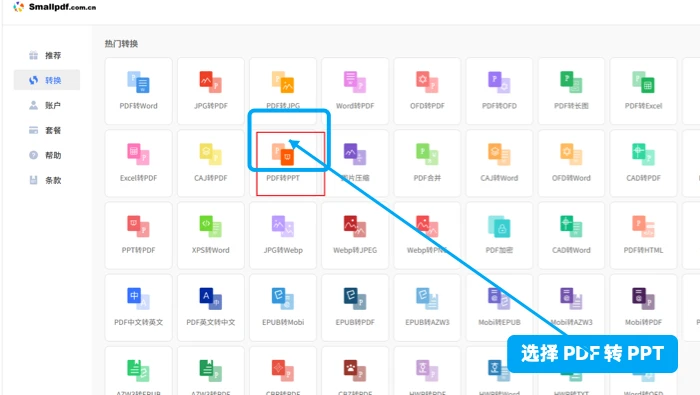Open the Webp转JPEG converter tile
This screenshot has height=395, width=700.
pos(355,236)
